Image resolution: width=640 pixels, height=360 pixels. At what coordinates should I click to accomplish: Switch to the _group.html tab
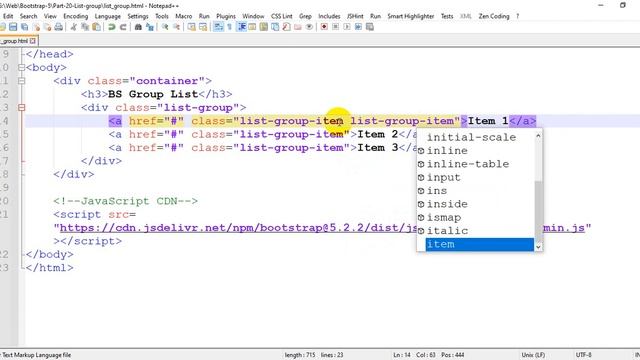pyautogui.click(x=15, y=41)
